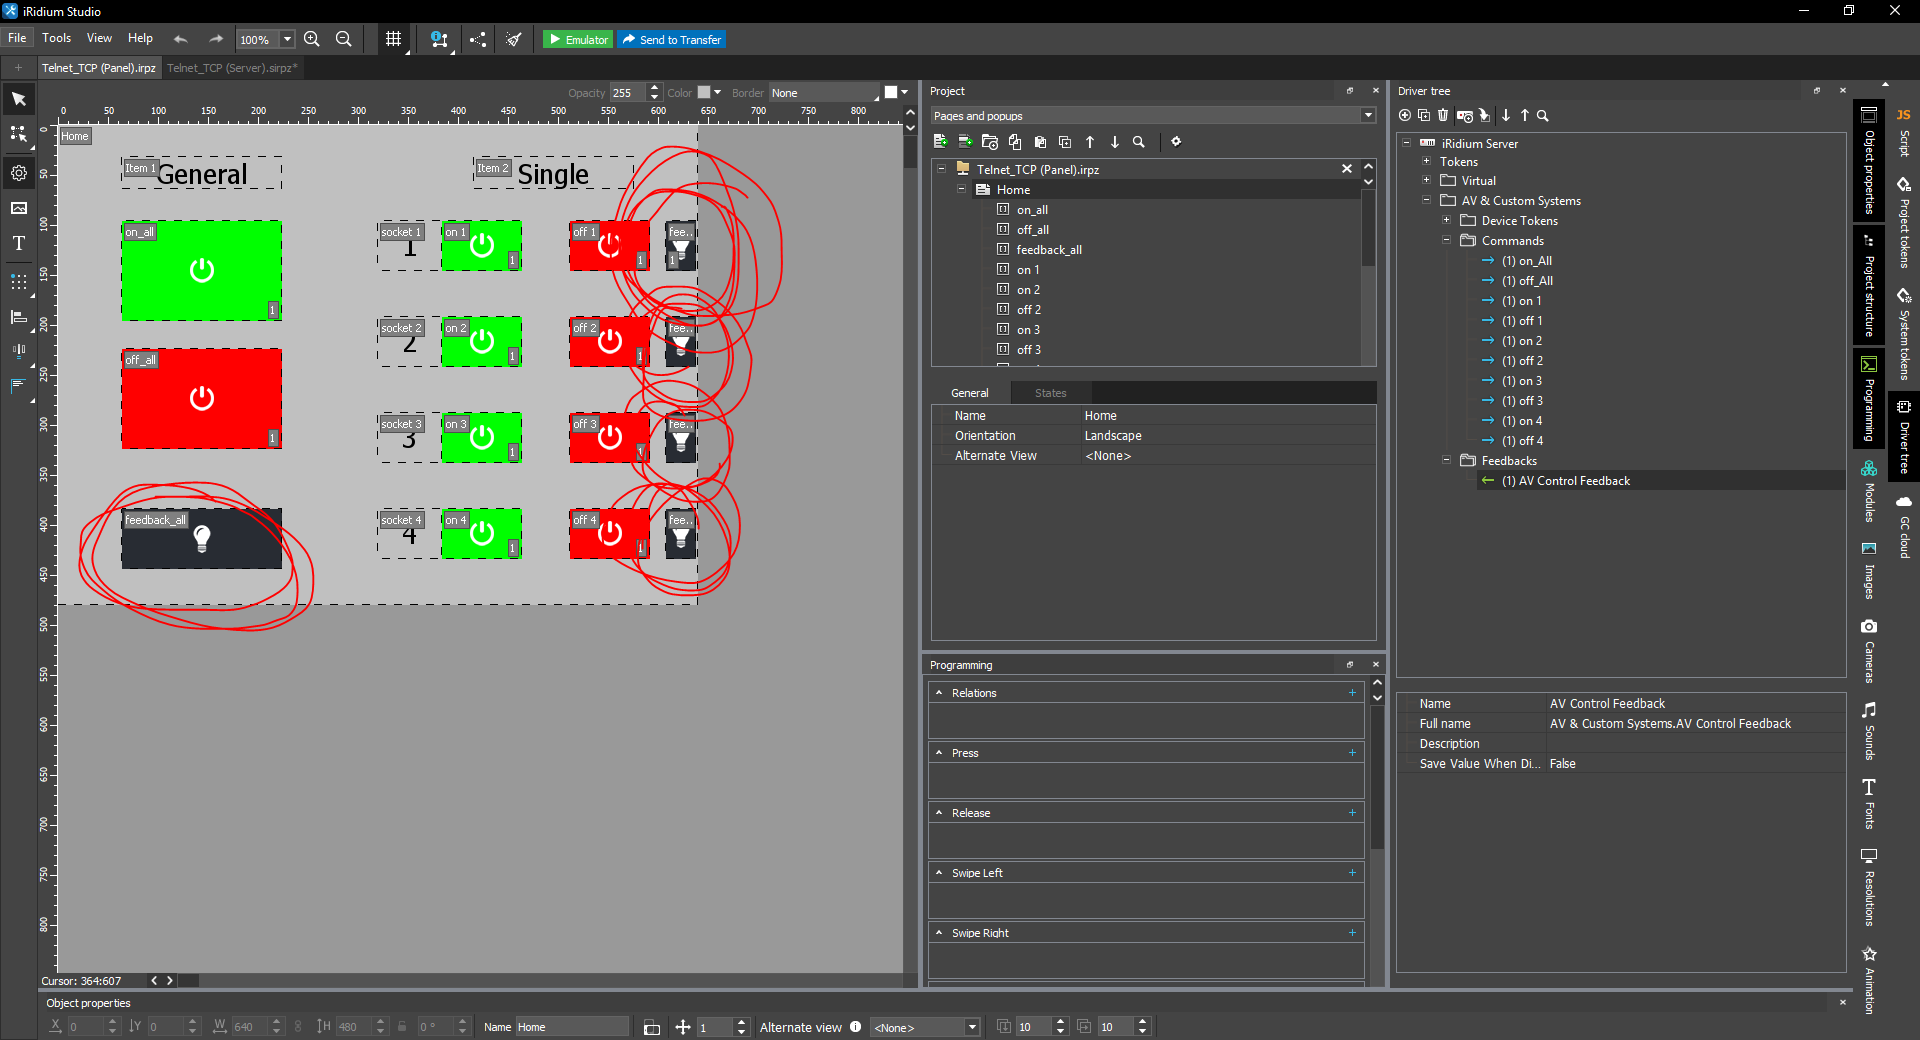This screenshot has width=1920, height=1040.
Task: Click the search icon in Project panel
Action: pyautogui.click(x=1138, y=142)
